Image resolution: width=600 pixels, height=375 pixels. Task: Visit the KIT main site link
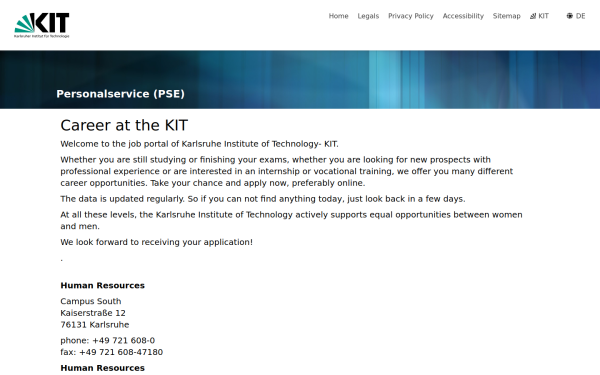coord(539,16)
